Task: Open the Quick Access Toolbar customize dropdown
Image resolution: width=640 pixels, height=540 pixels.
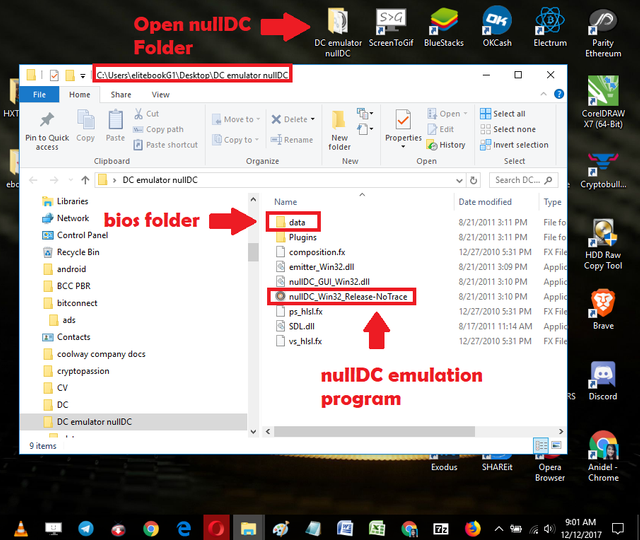Action: 83,76
